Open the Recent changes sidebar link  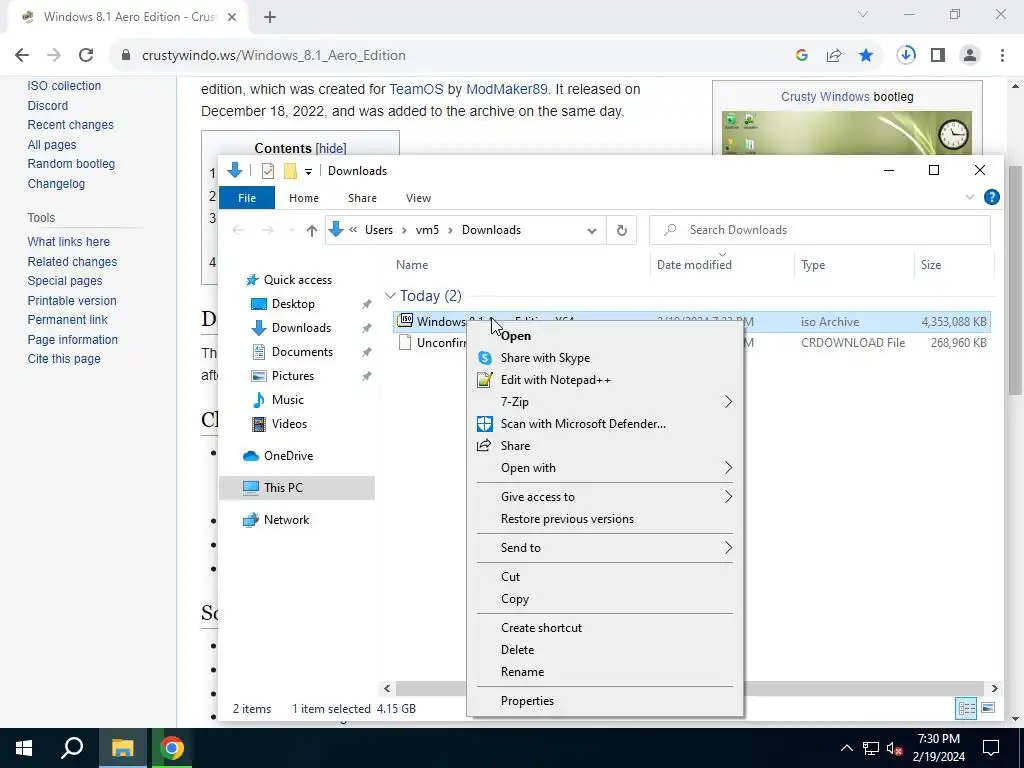(71, 125)
